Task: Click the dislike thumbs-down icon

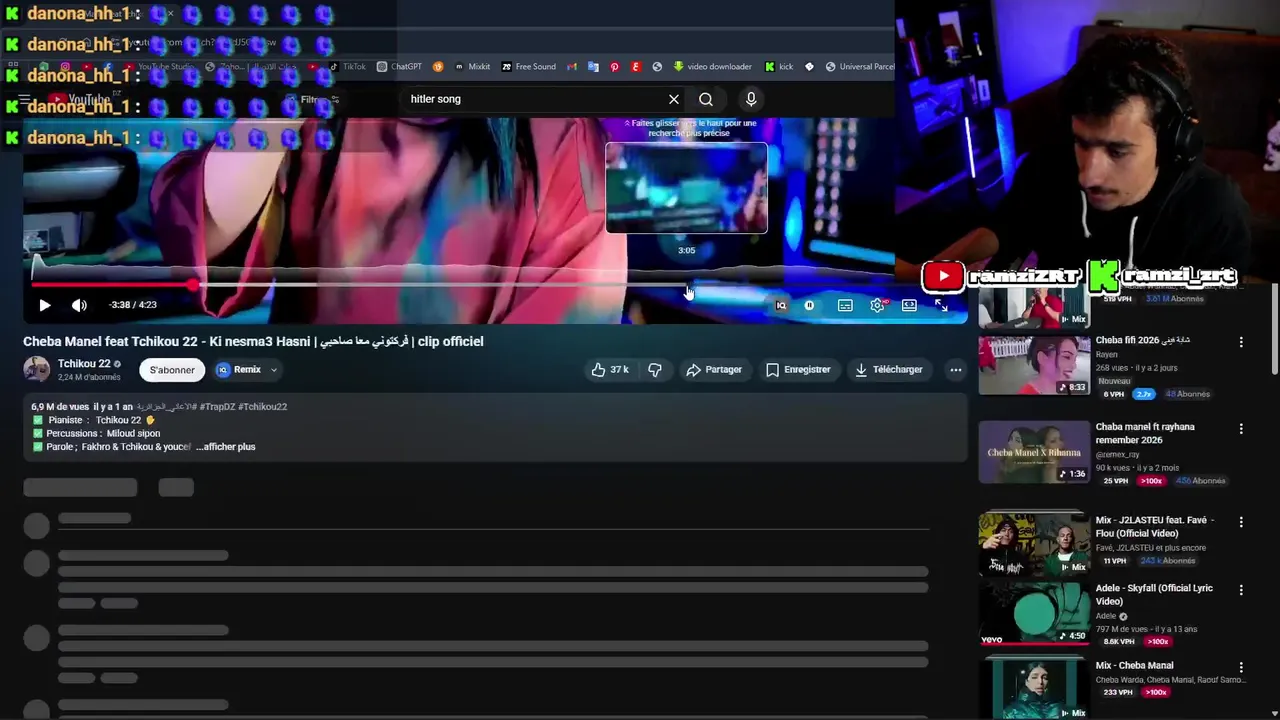Action: point(655,370)
